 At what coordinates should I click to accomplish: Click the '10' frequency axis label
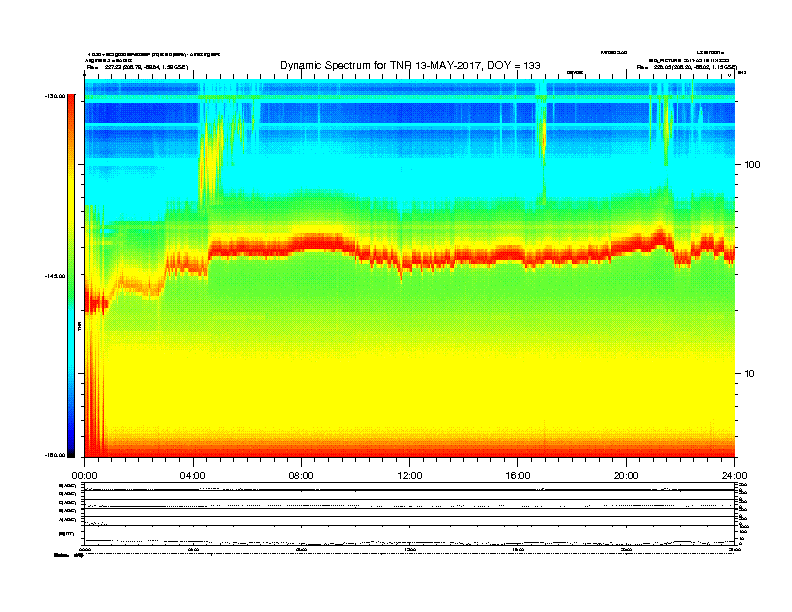[750, 374]
